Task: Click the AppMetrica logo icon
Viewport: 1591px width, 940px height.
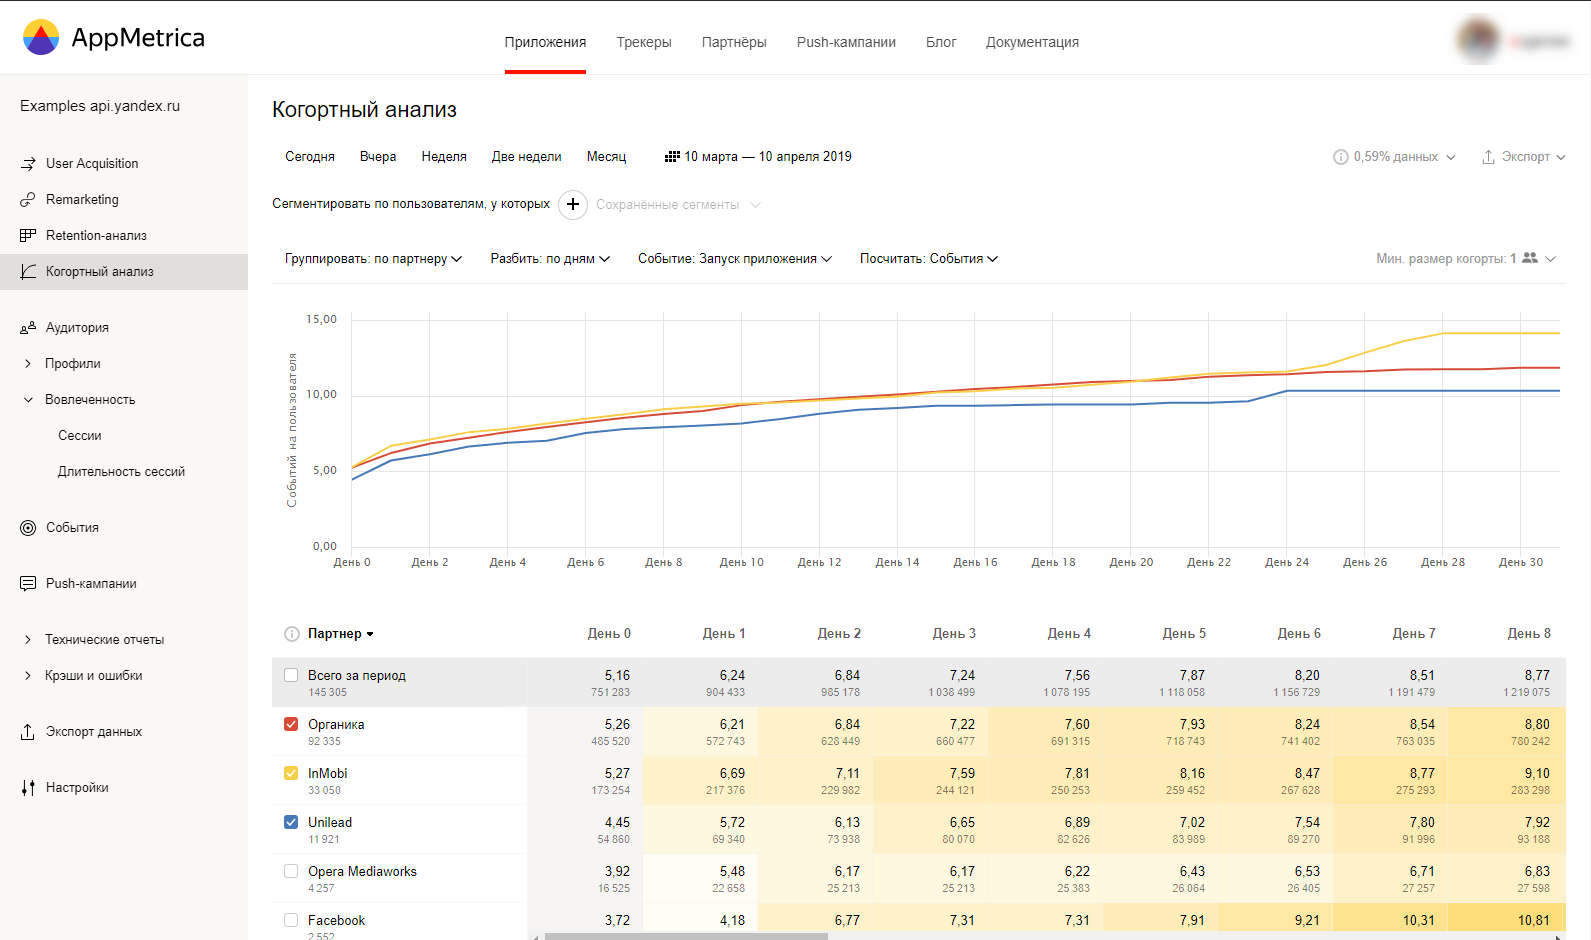Action: click(x=41, y=37)
